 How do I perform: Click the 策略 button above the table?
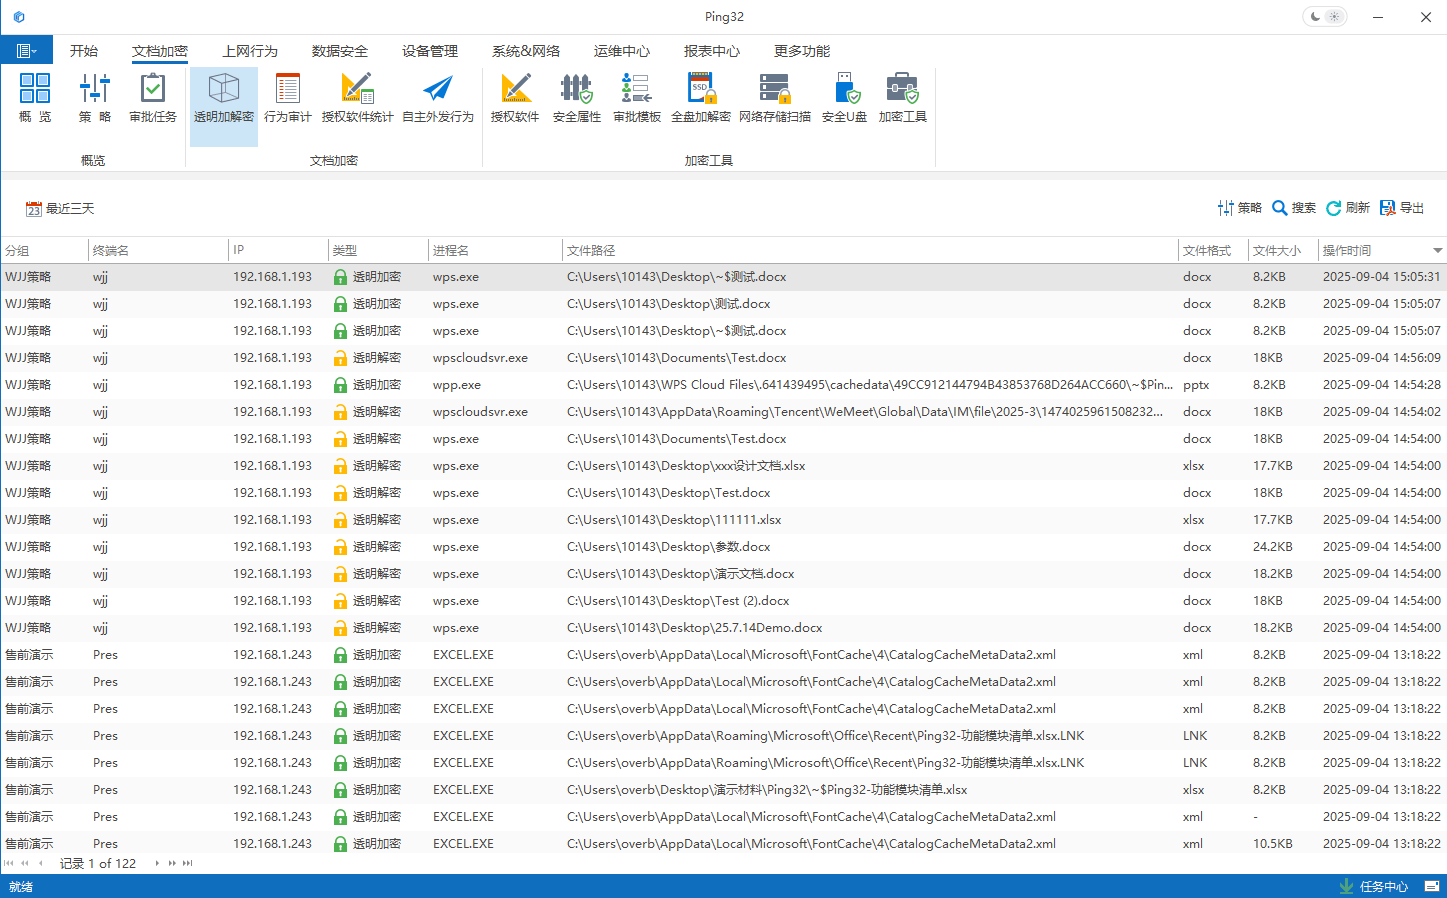pos(1240,208)
